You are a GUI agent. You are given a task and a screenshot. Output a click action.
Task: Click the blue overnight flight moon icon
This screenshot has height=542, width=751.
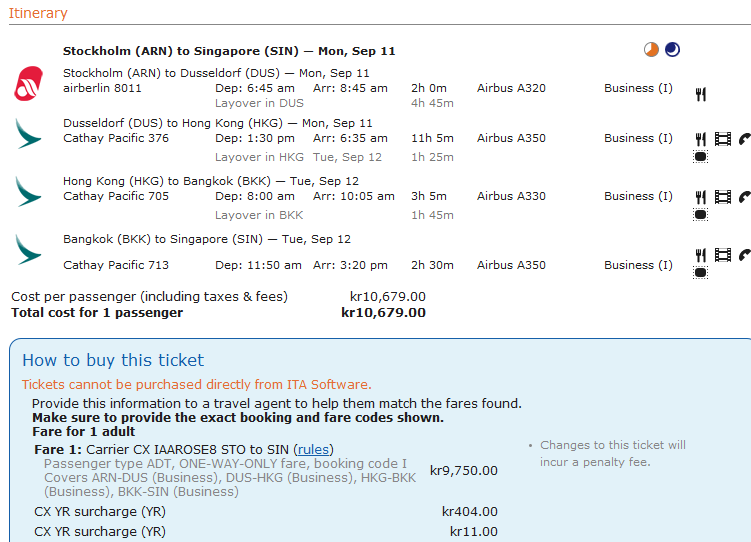672,50
